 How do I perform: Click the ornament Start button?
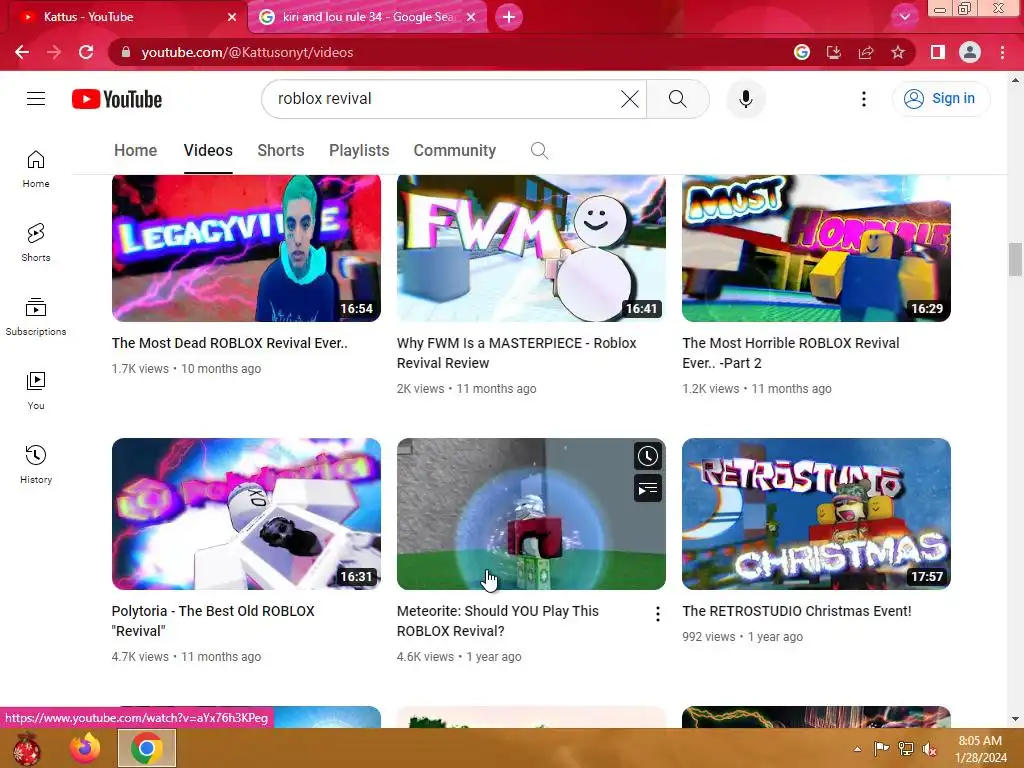(26, 748)
